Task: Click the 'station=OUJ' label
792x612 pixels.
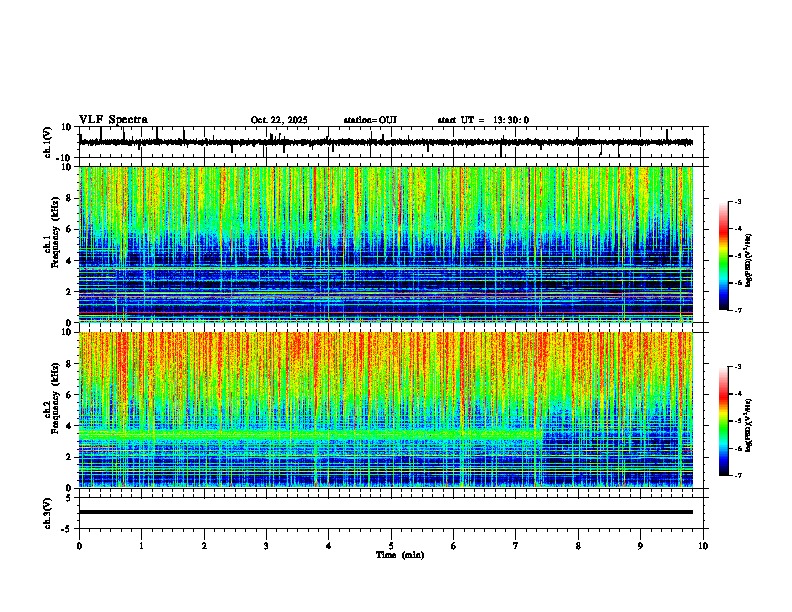Action: click(x=370, y=120)
